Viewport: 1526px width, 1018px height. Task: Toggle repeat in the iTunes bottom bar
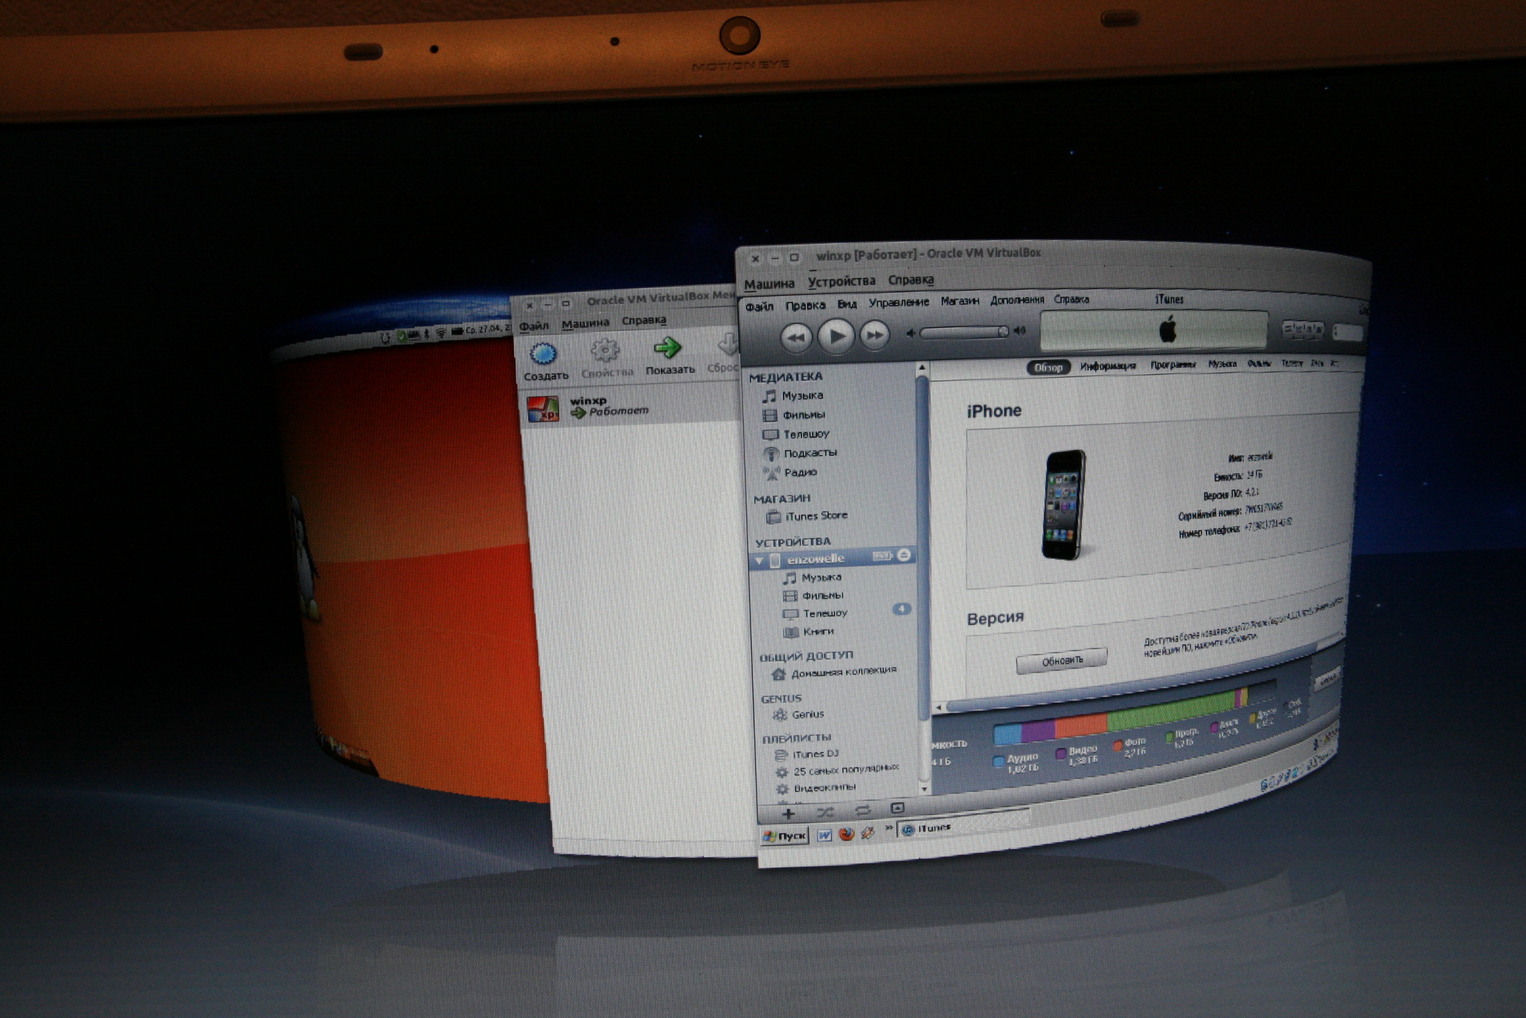pos(862,810)
